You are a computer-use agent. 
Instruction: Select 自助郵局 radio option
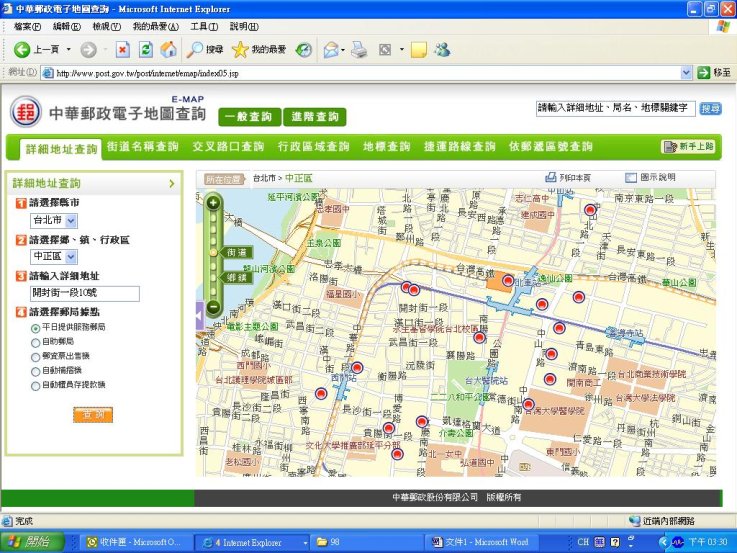pyautogui.click(x=35, y=343)
